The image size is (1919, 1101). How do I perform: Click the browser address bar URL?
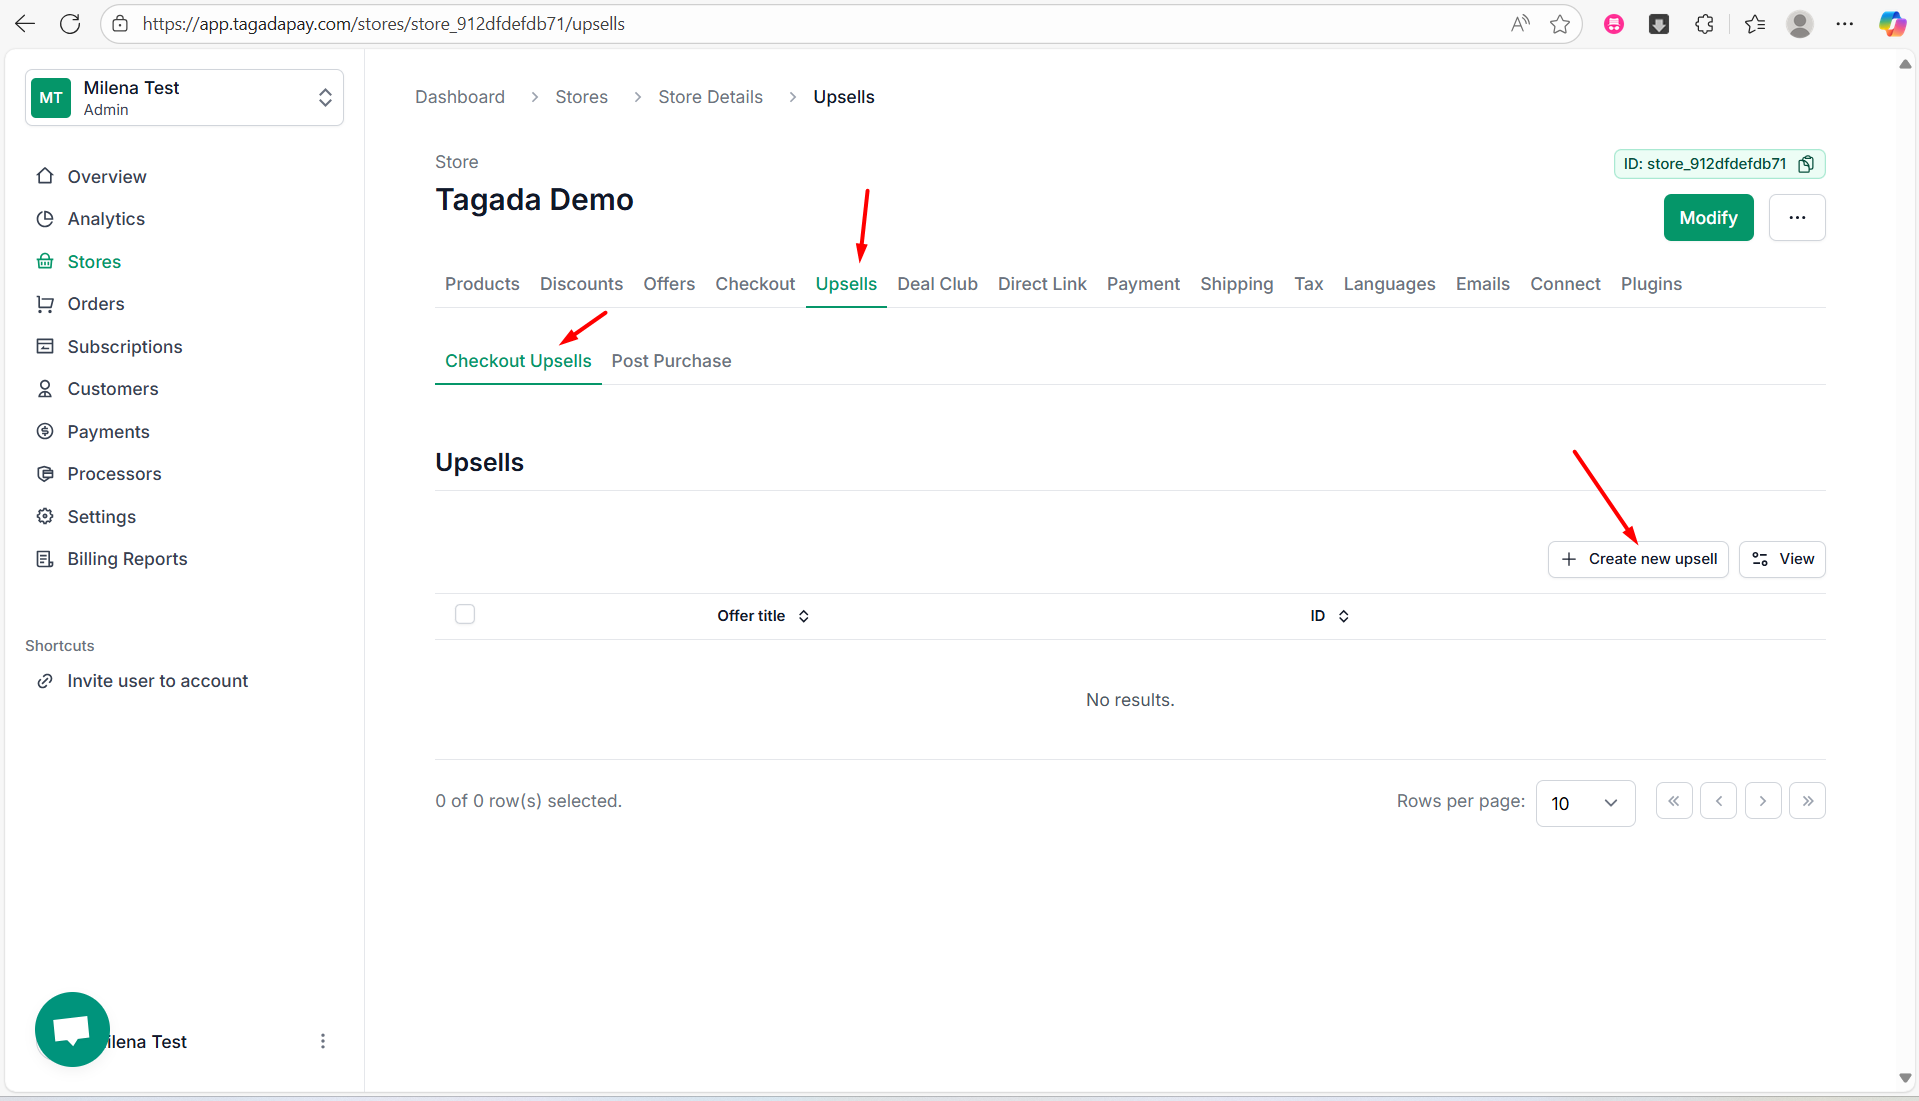pos(383,24)
